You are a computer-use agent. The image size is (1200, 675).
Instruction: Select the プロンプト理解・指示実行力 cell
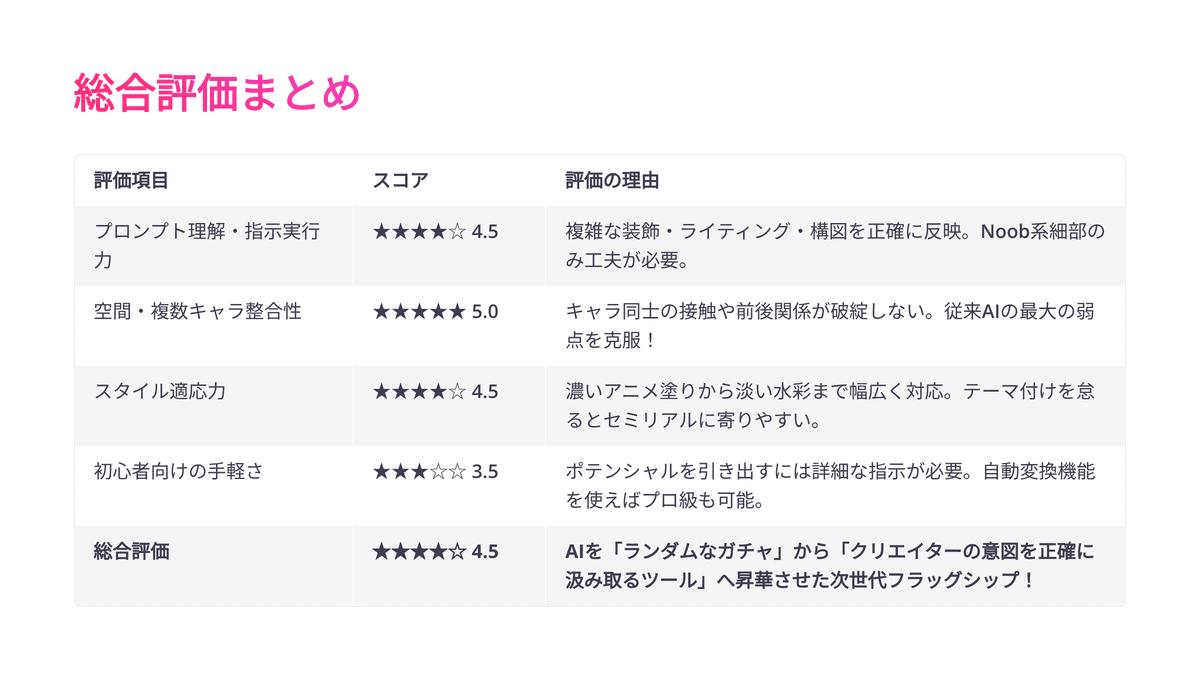tap(206, 246)
